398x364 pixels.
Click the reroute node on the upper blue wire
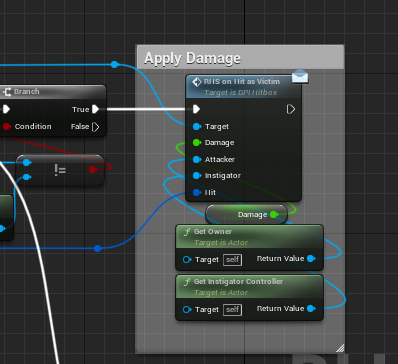pos(115,64)
